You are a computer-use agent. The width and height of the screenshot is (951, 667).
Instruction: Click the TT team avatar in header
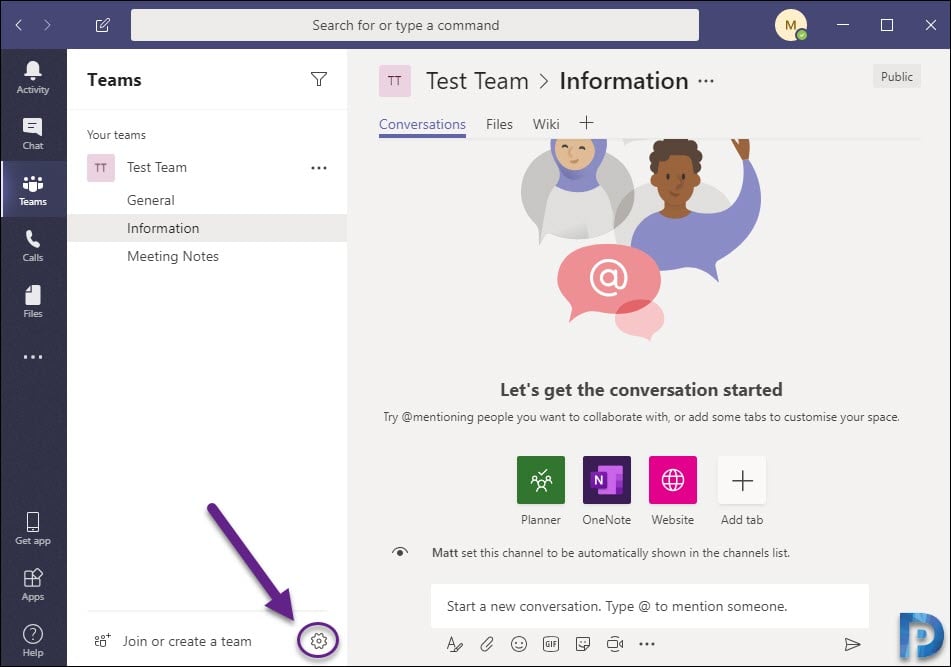[x=395, y=81]
